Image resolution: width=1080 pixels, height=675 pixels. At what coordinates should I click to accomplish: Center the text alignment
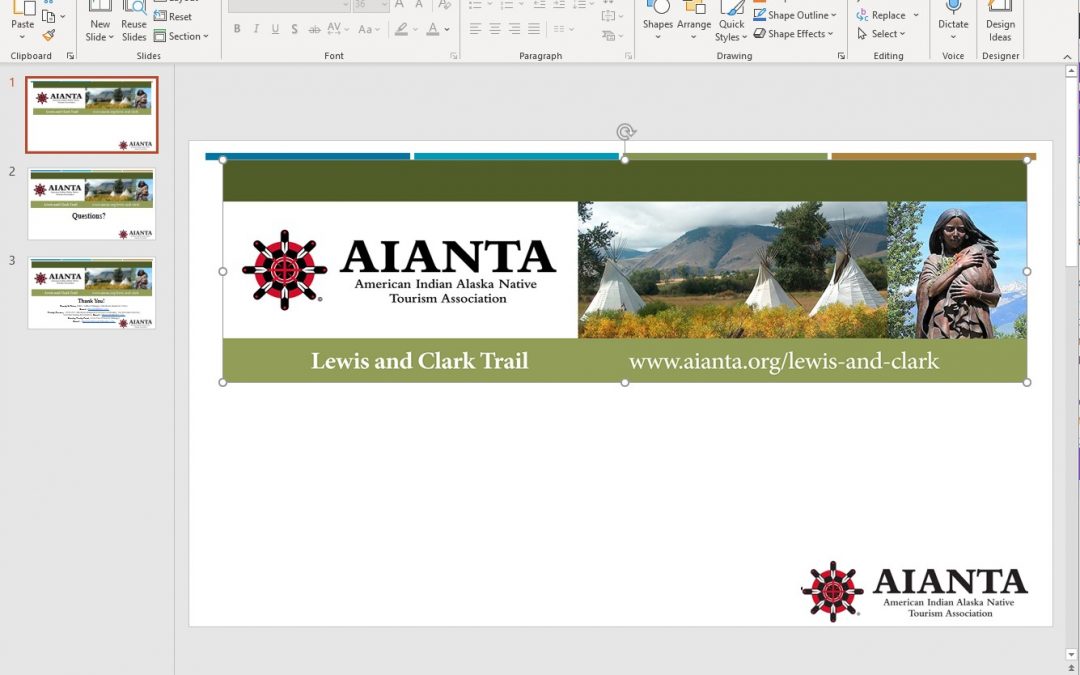[495, 29]
